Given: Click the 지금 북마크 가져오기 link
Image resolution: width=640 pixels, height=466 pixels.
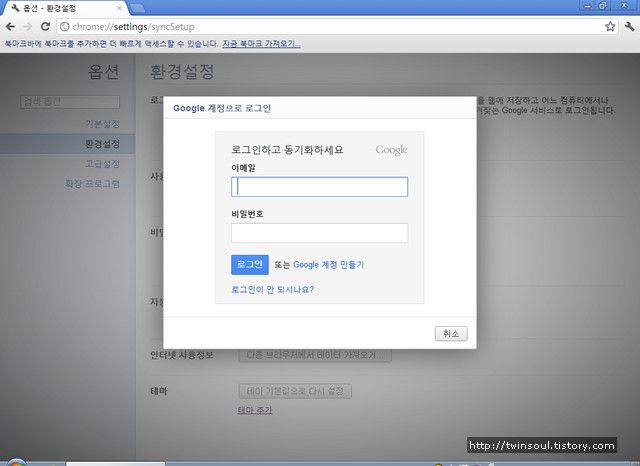Looking at the screenshot, I should pyautogui.click(x=261, y=44).
